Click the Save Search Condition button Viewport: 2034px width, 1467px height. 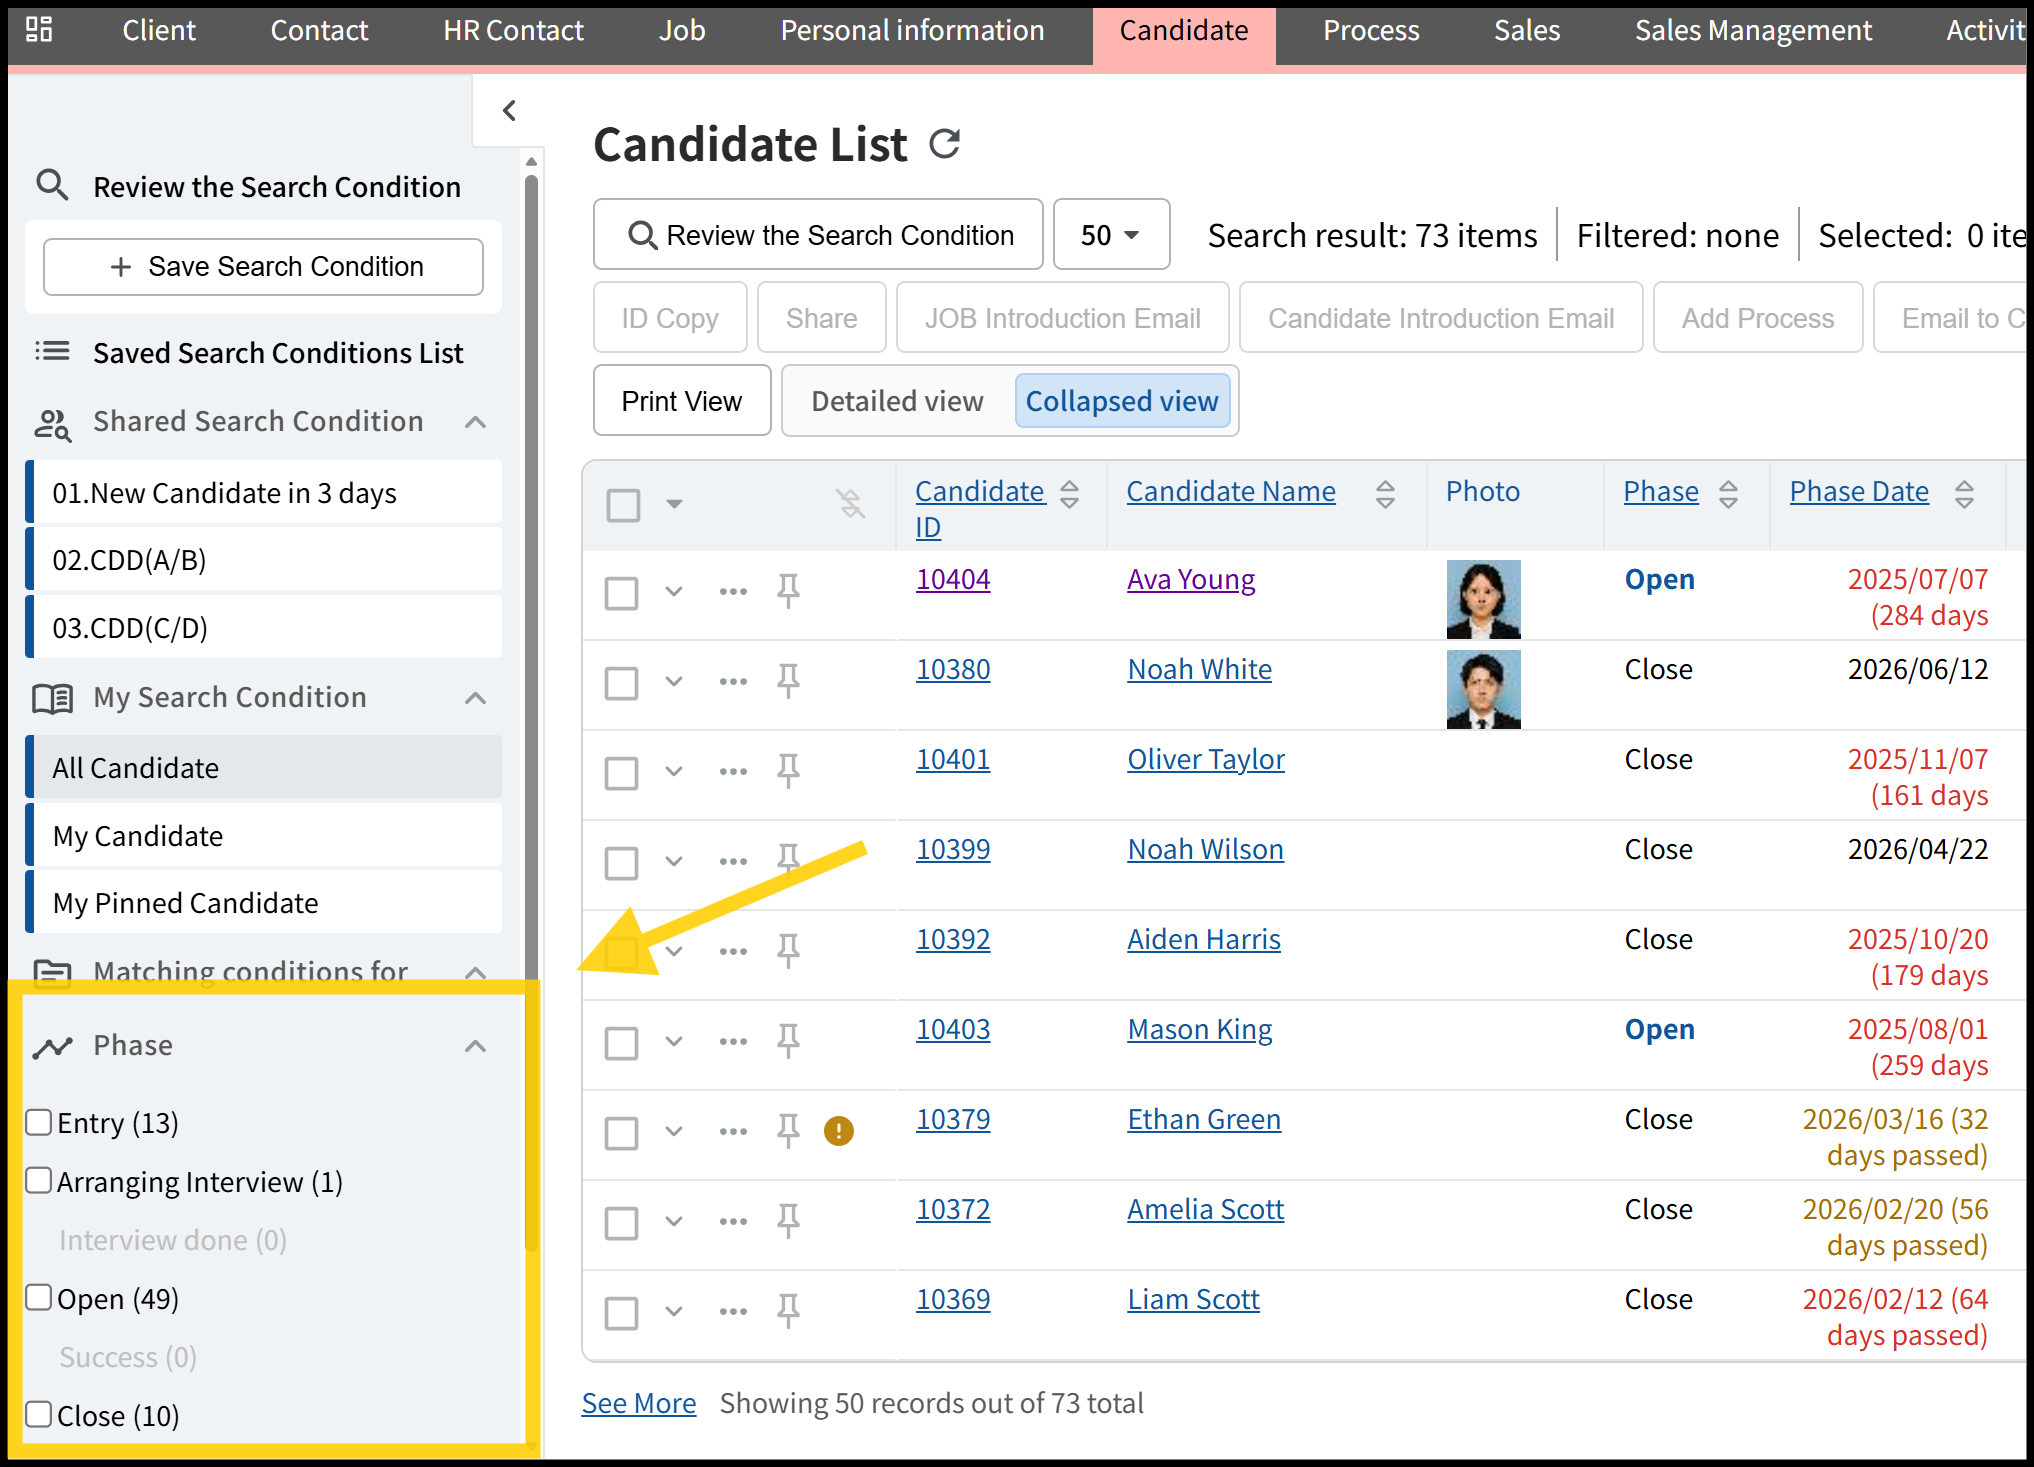(x=263, y=267)
